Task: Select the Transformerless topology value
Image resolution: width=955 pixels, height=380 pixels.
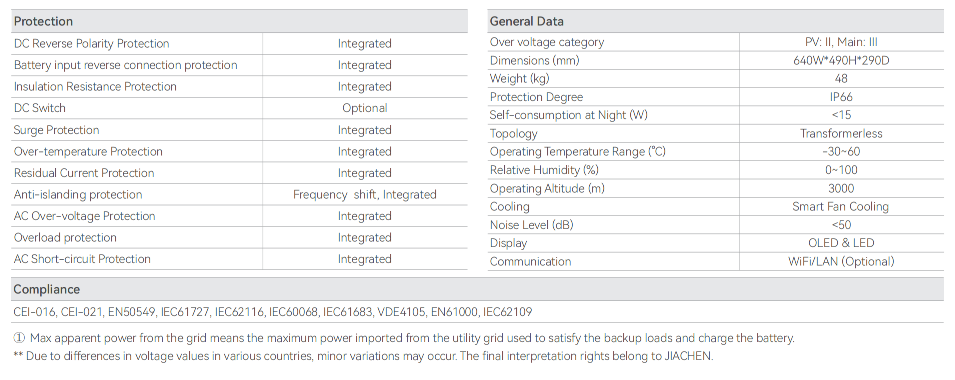Action: [842, 134]
